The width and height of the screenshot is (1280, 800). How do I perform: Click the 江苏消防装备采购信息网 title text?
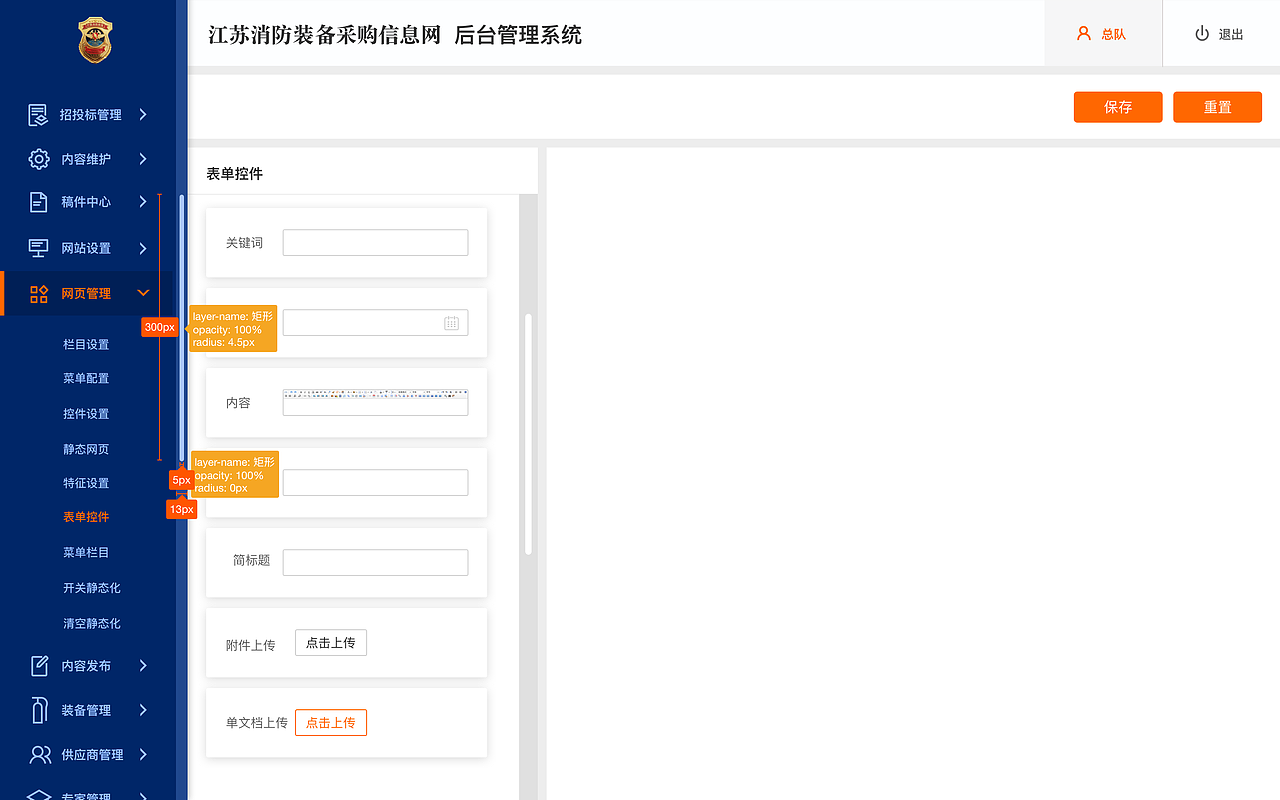pyautogui.click(x=324, y=35)
